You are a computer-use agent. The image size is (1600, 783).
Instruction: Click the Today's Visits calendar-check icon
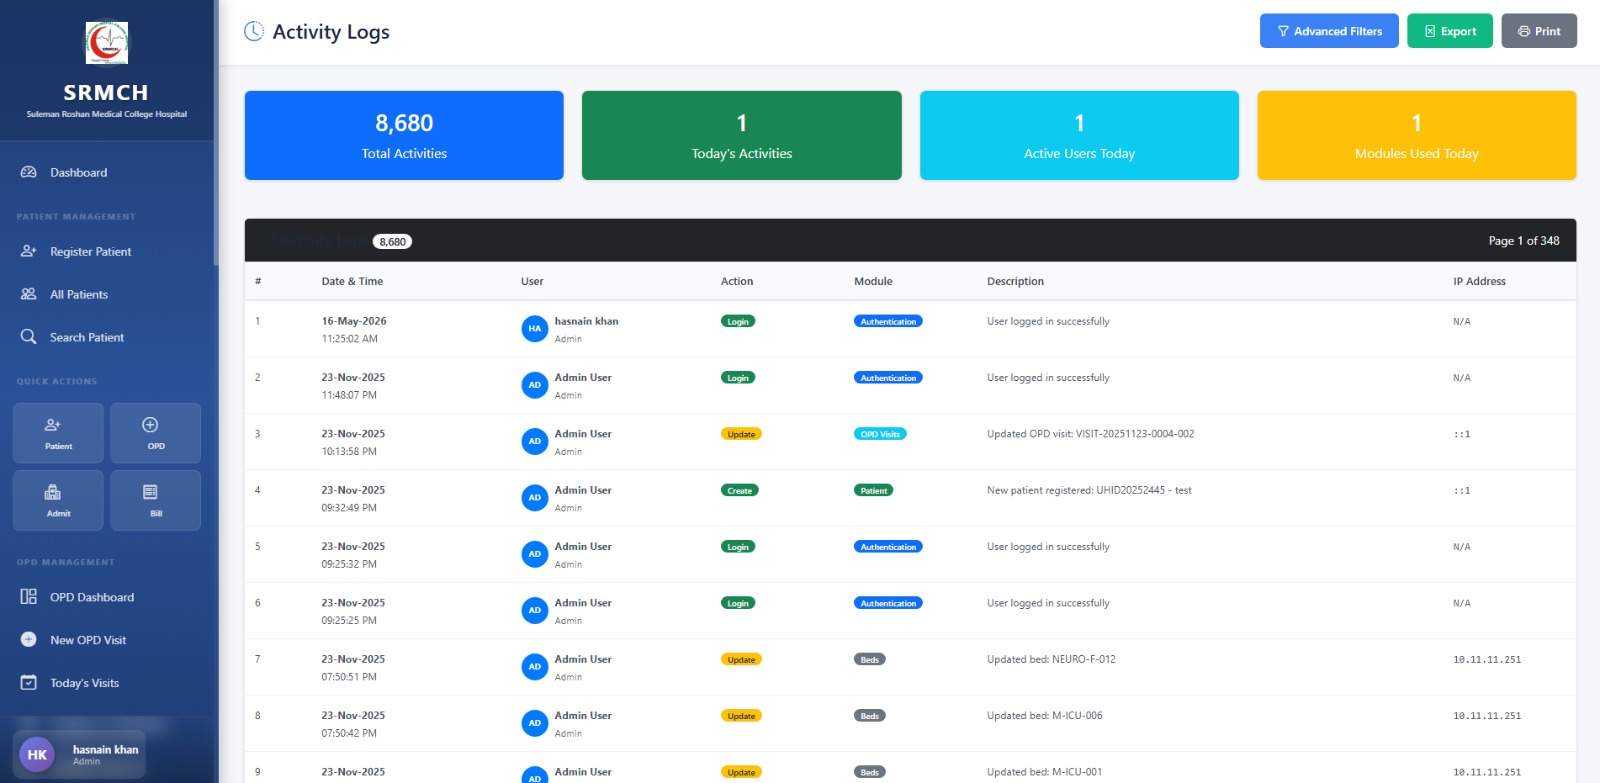pyautogui.click(x=29, y=683)
